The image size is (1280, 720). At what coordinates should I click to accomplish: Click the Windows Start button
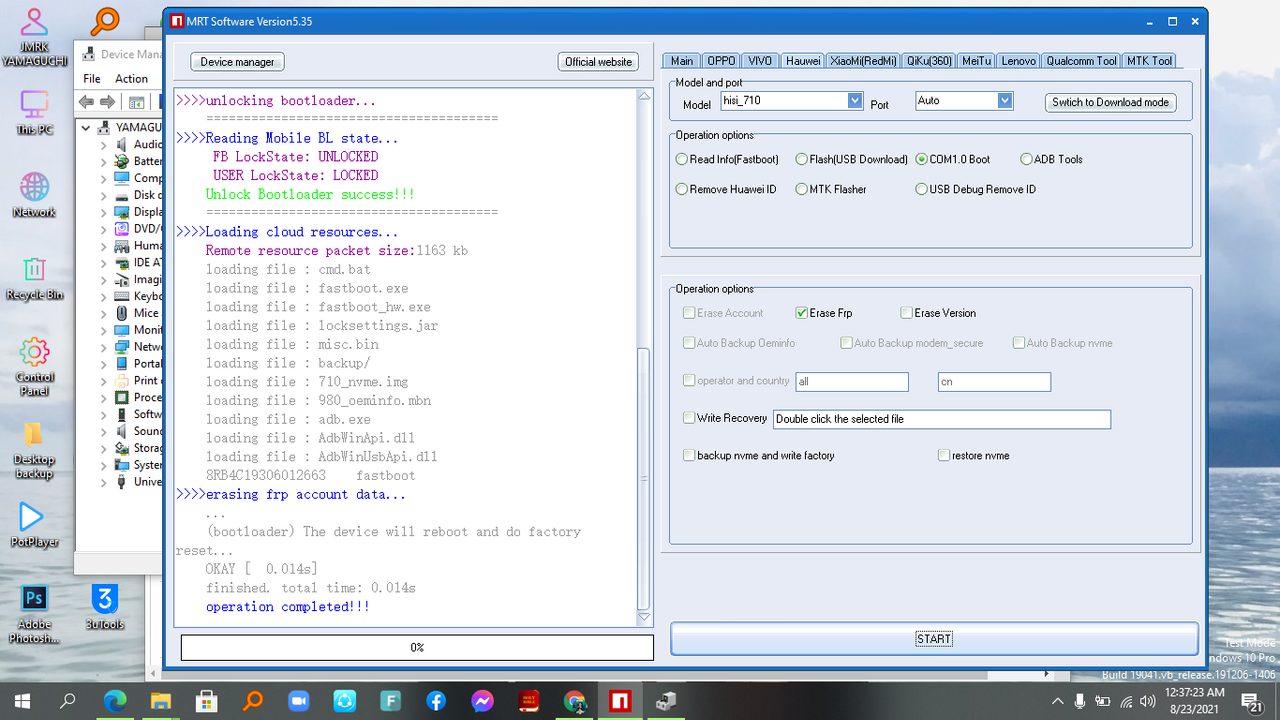click(x=21, y=701)
